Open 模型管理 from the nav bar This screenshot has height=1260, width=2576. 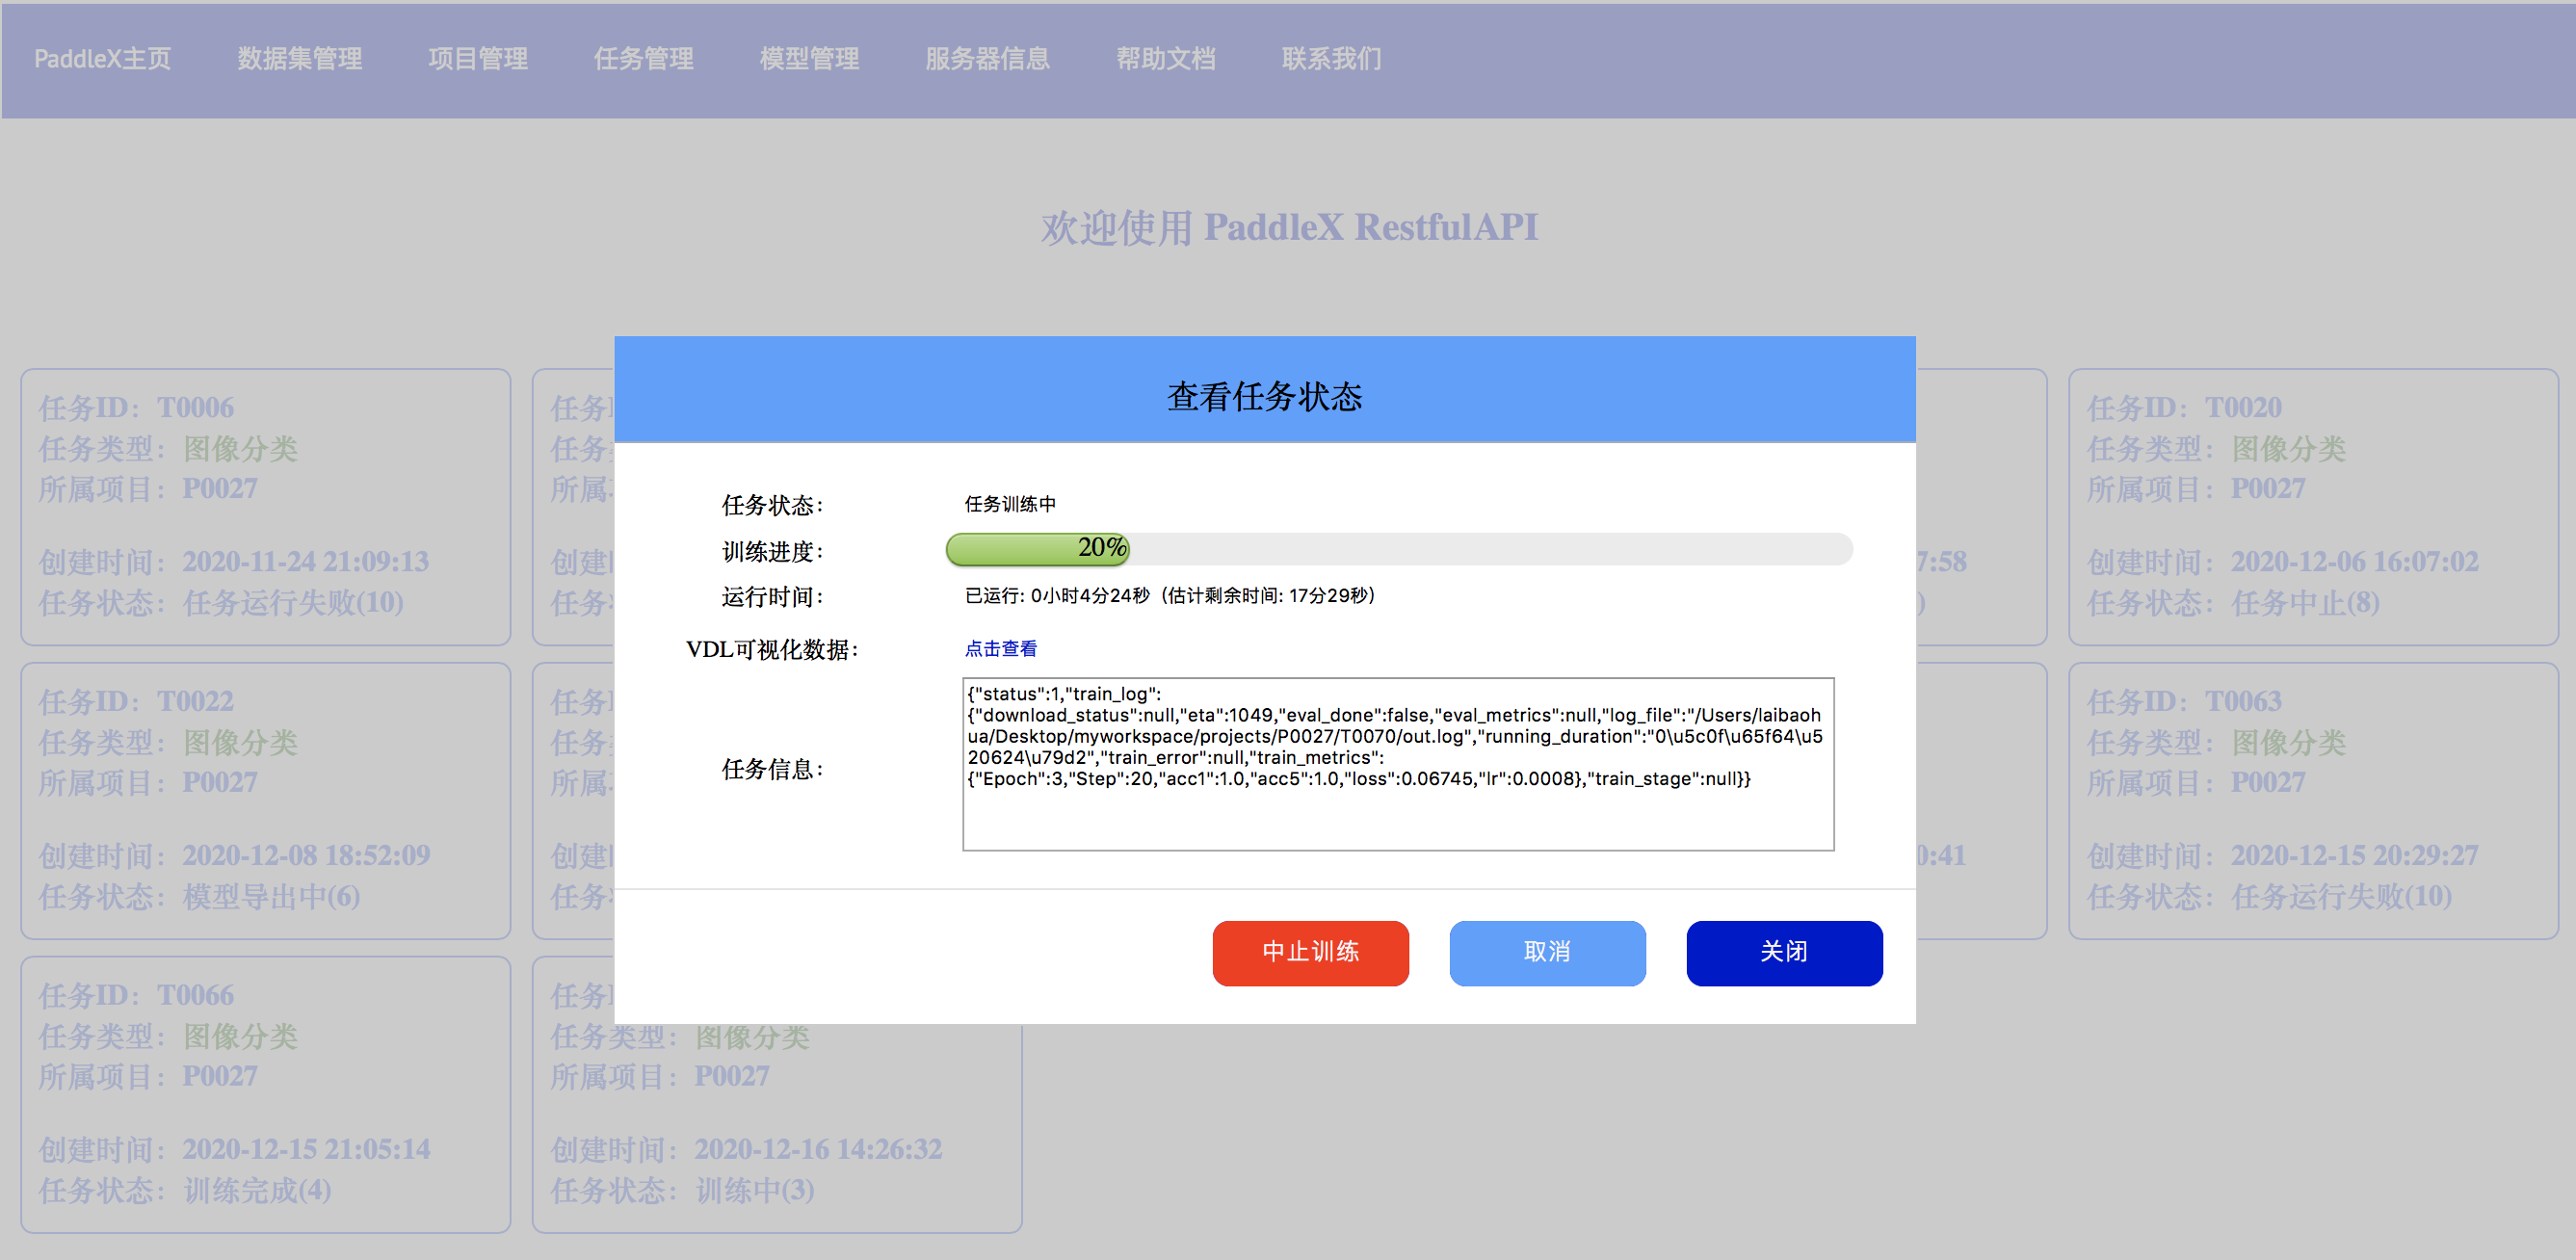(809, 59)
